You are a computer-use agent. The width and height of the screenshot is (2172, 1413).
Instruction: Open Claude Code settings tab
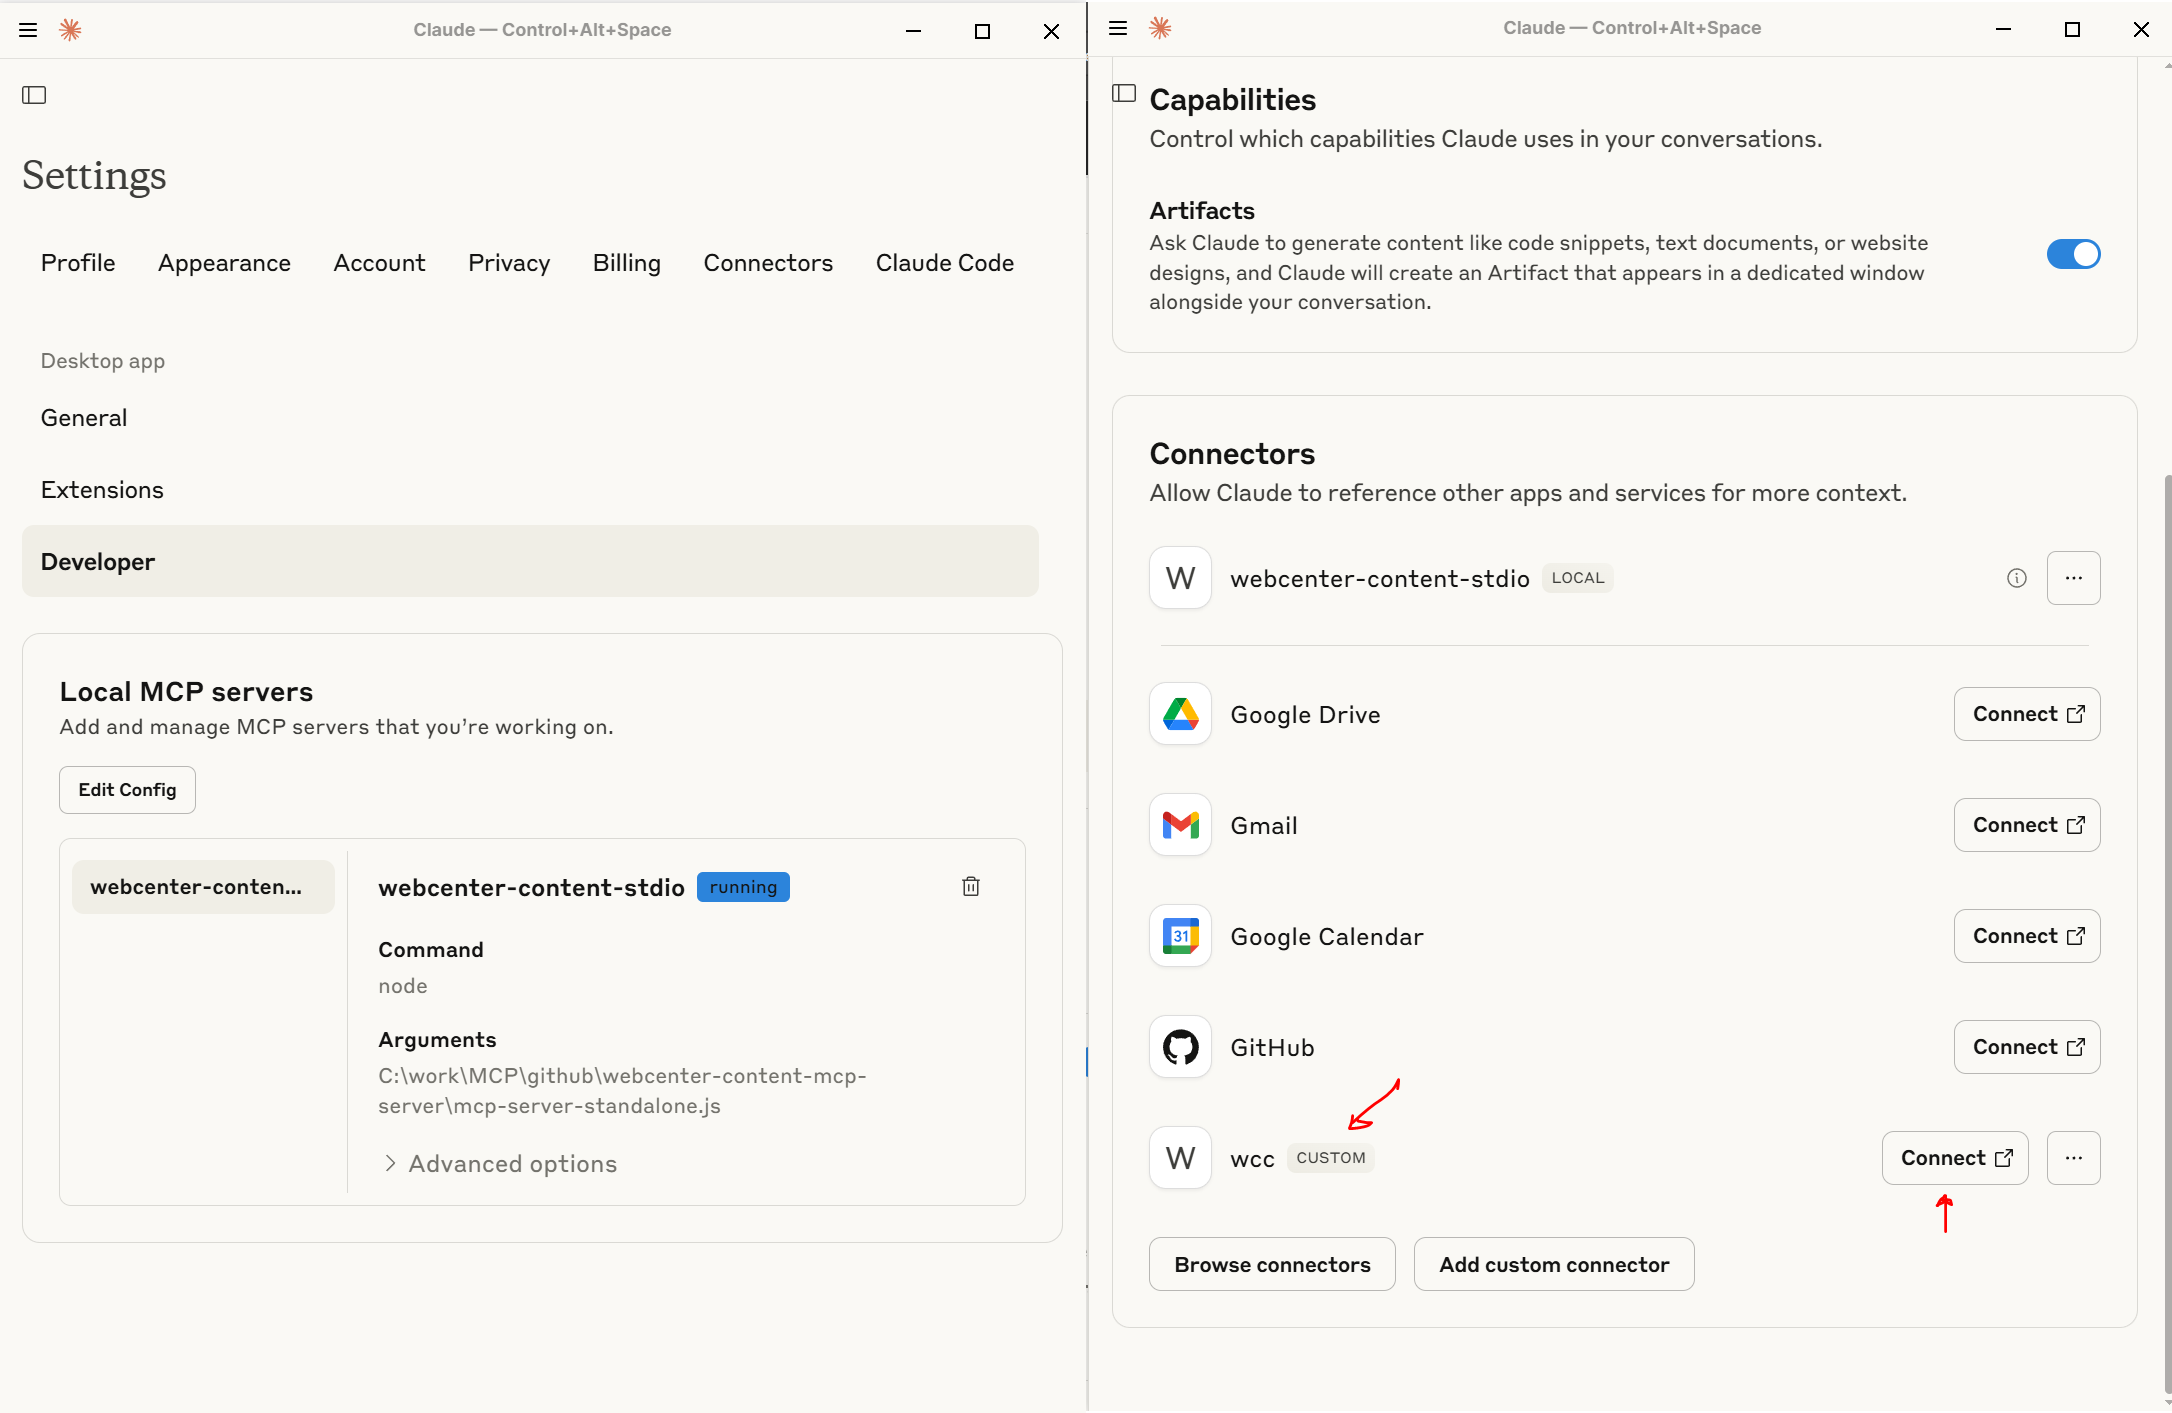945,263
